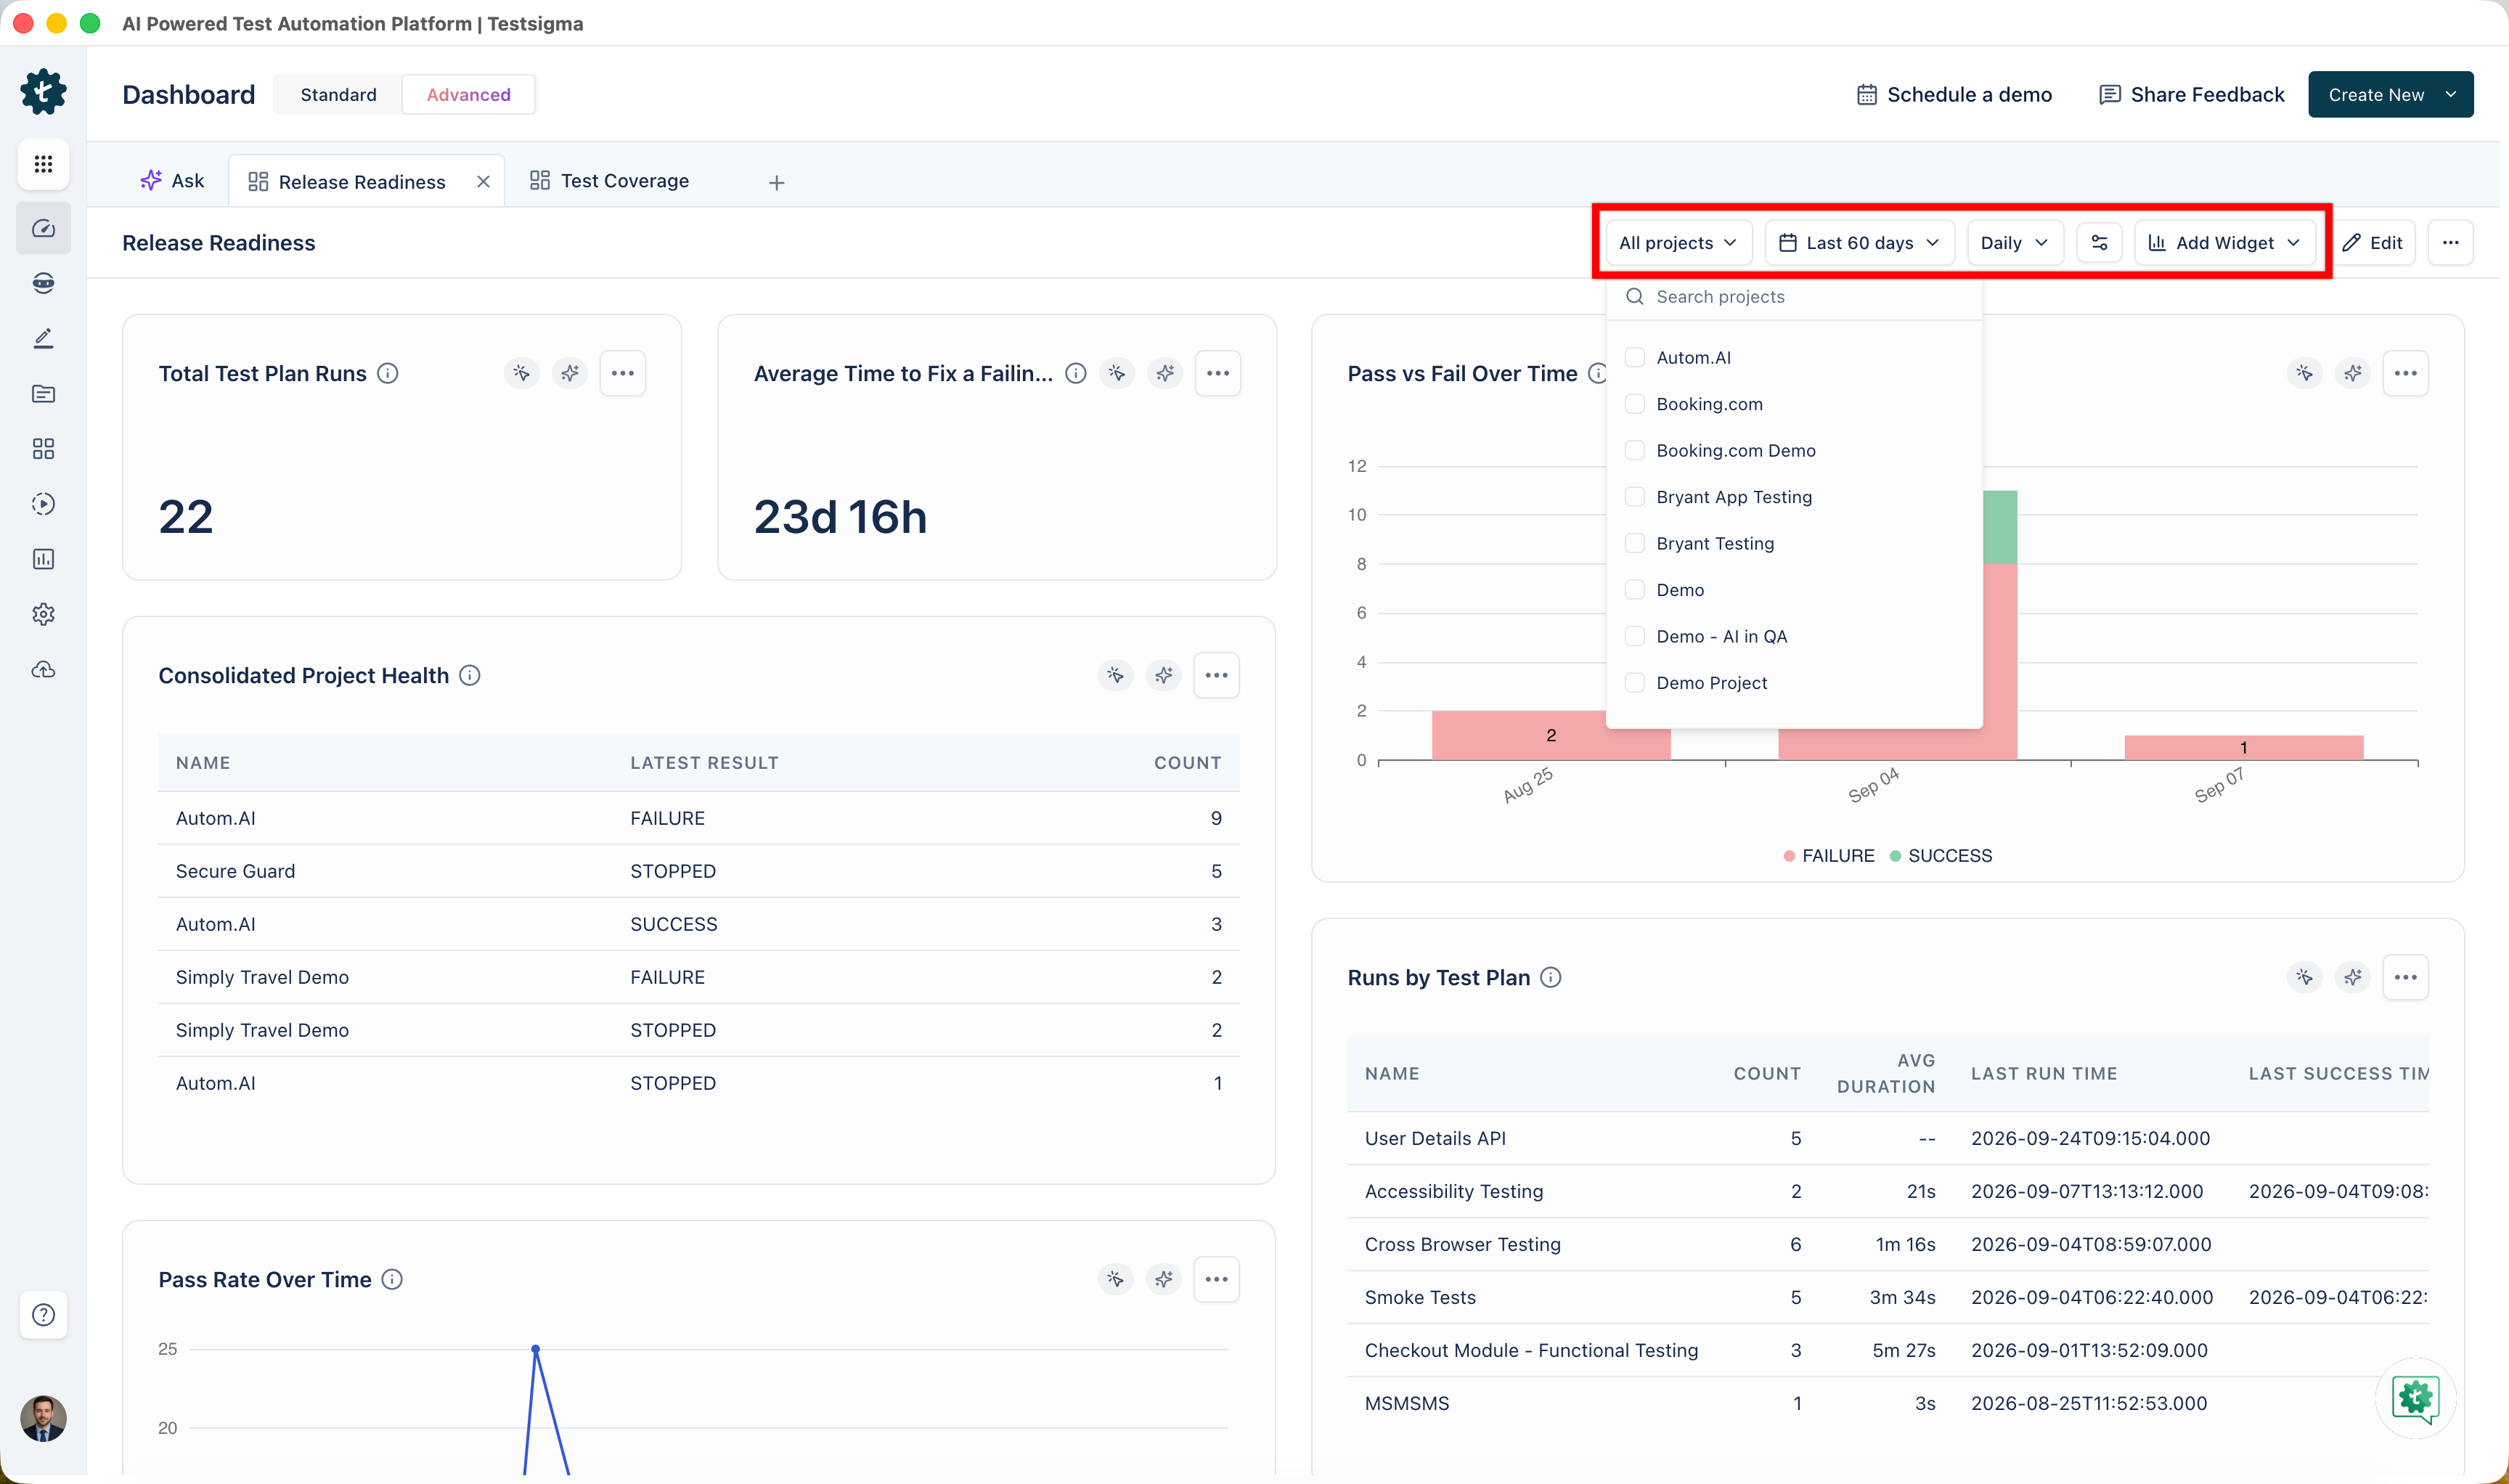
Task: Focus the Search projects input field
Action: 1795,297
